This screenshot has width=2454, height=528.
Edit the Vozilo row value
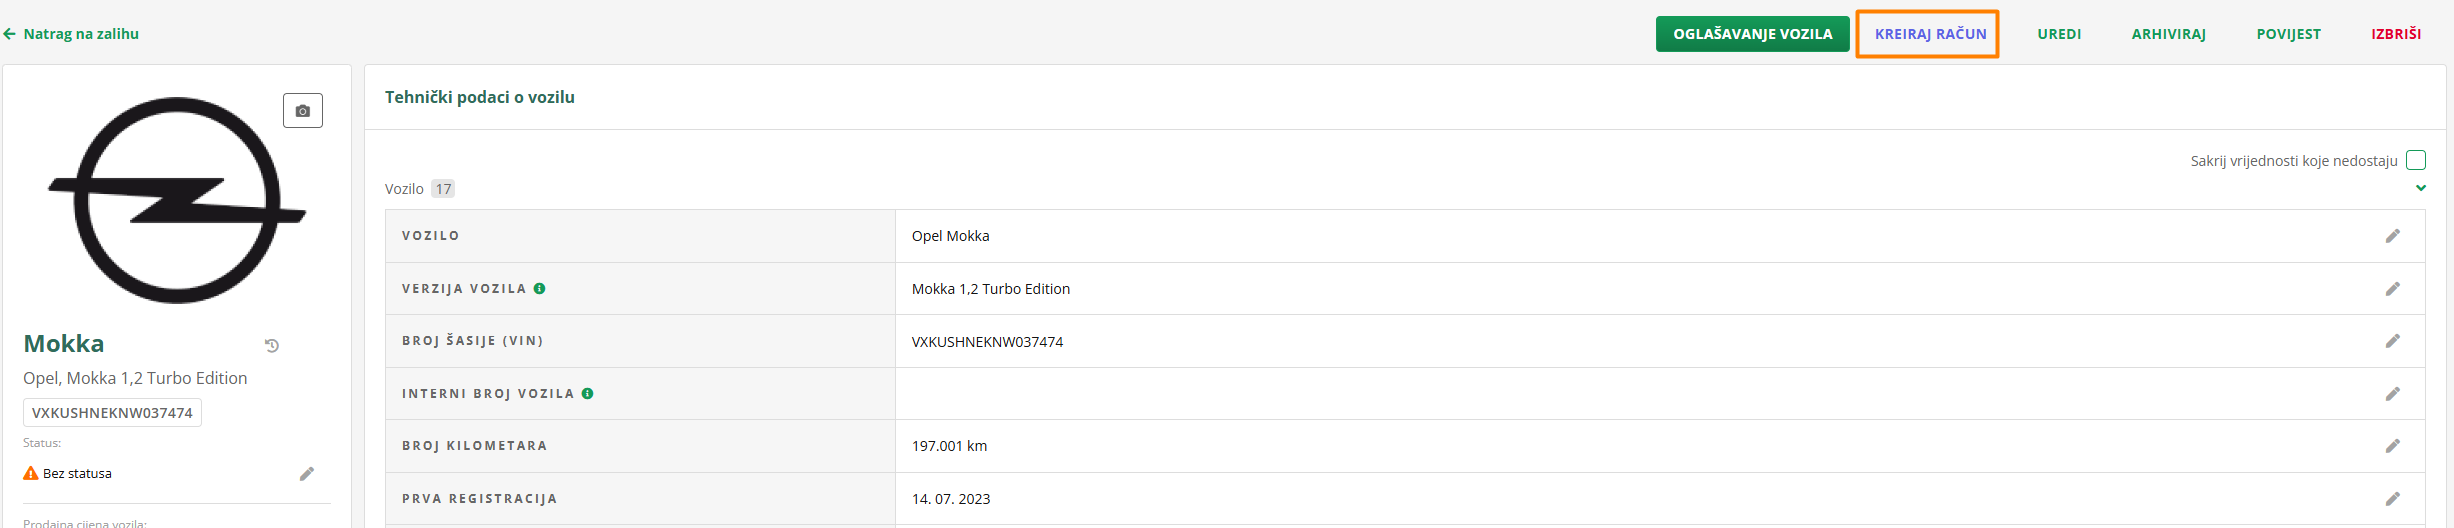pos(2392,236)
